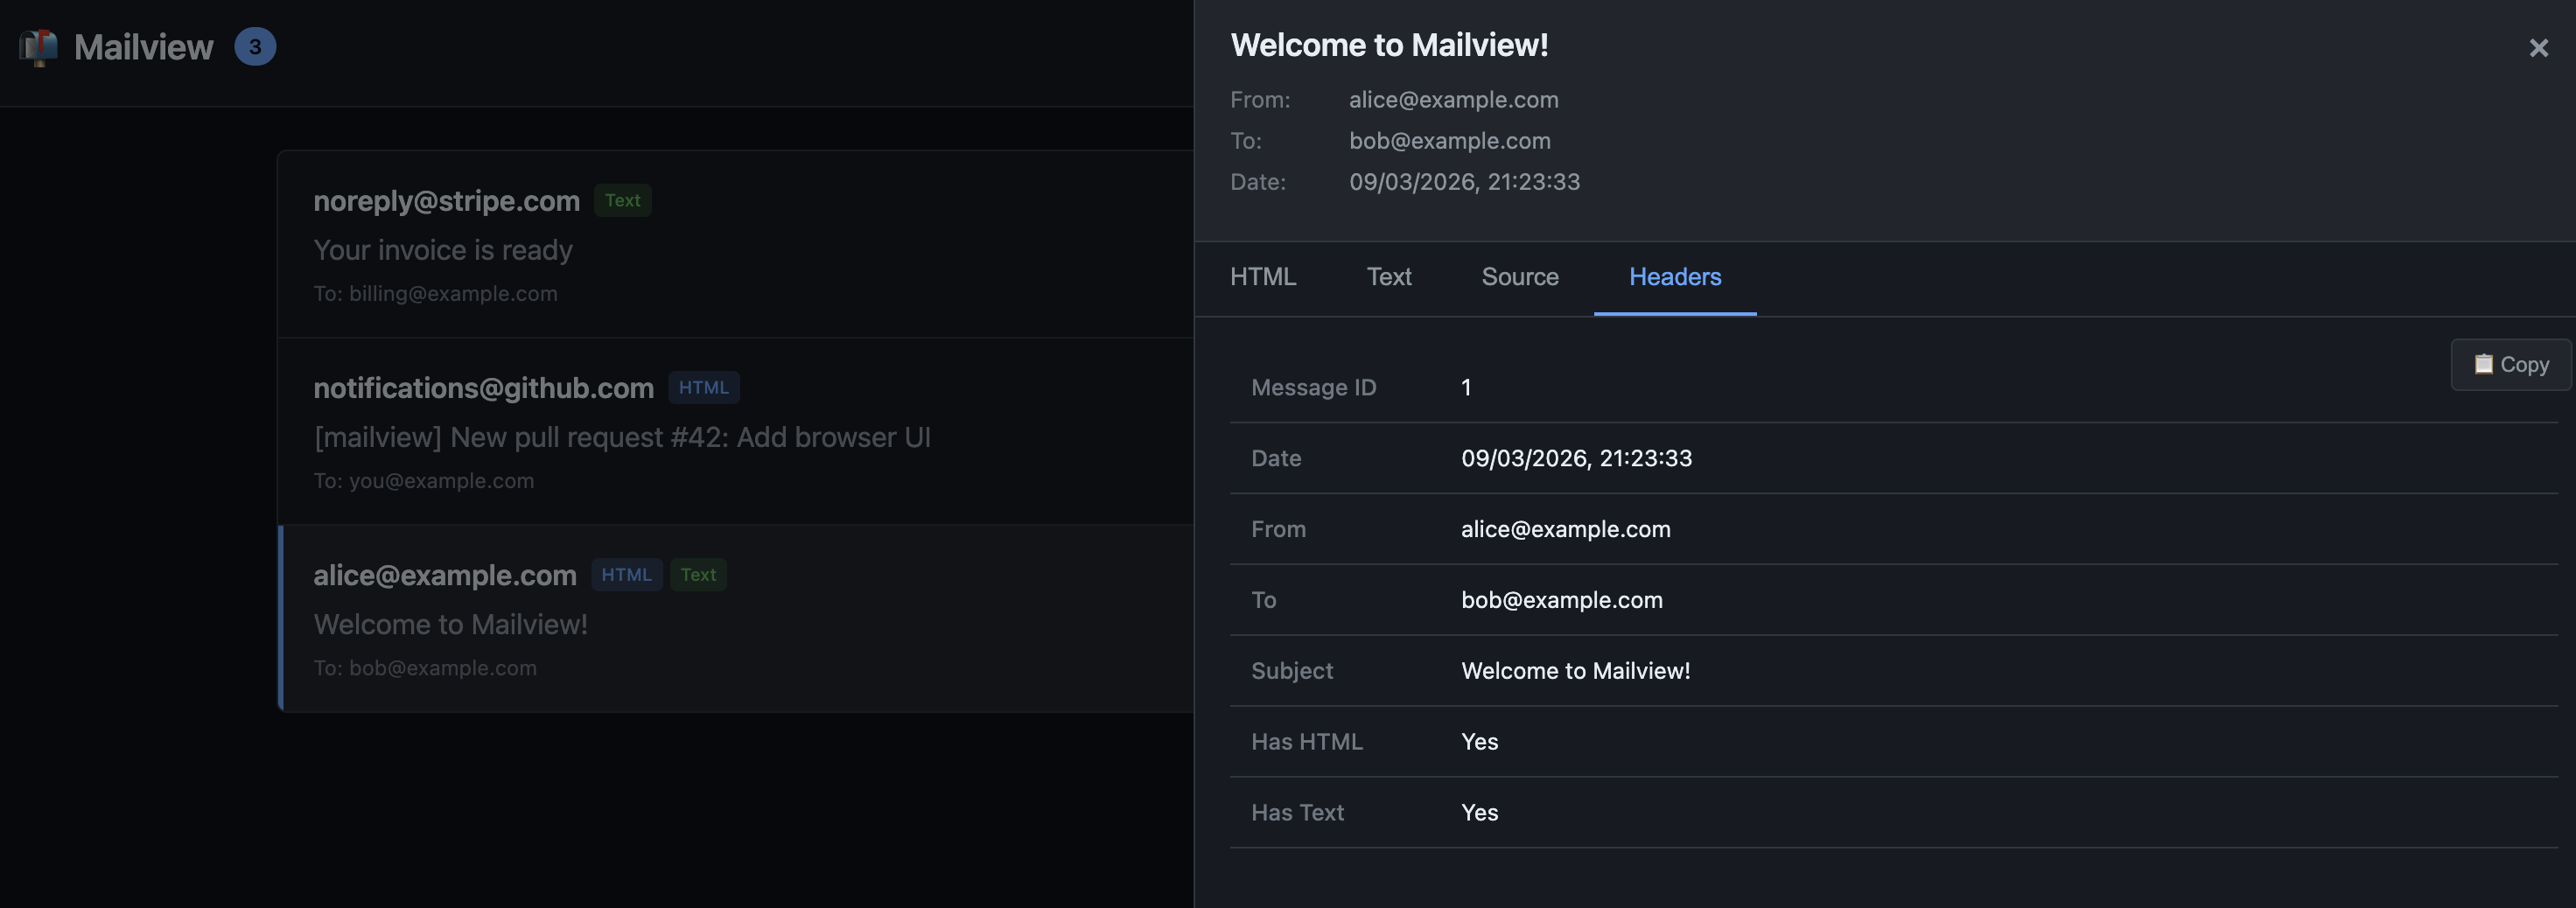Image resolution: width=2576 pixels, height=908 pixels.
Task: Click the date value in the panel header
Action: [x=1465, y=182]
